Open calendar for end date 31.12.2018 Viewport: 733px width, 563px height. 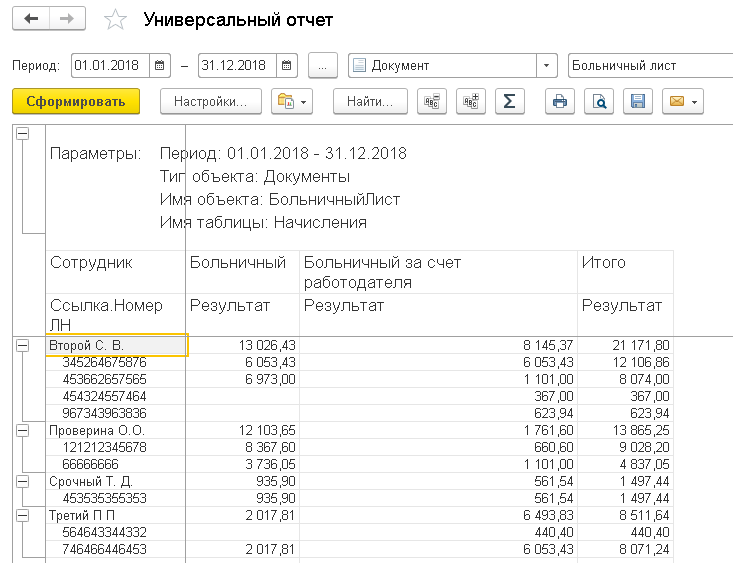287,65
